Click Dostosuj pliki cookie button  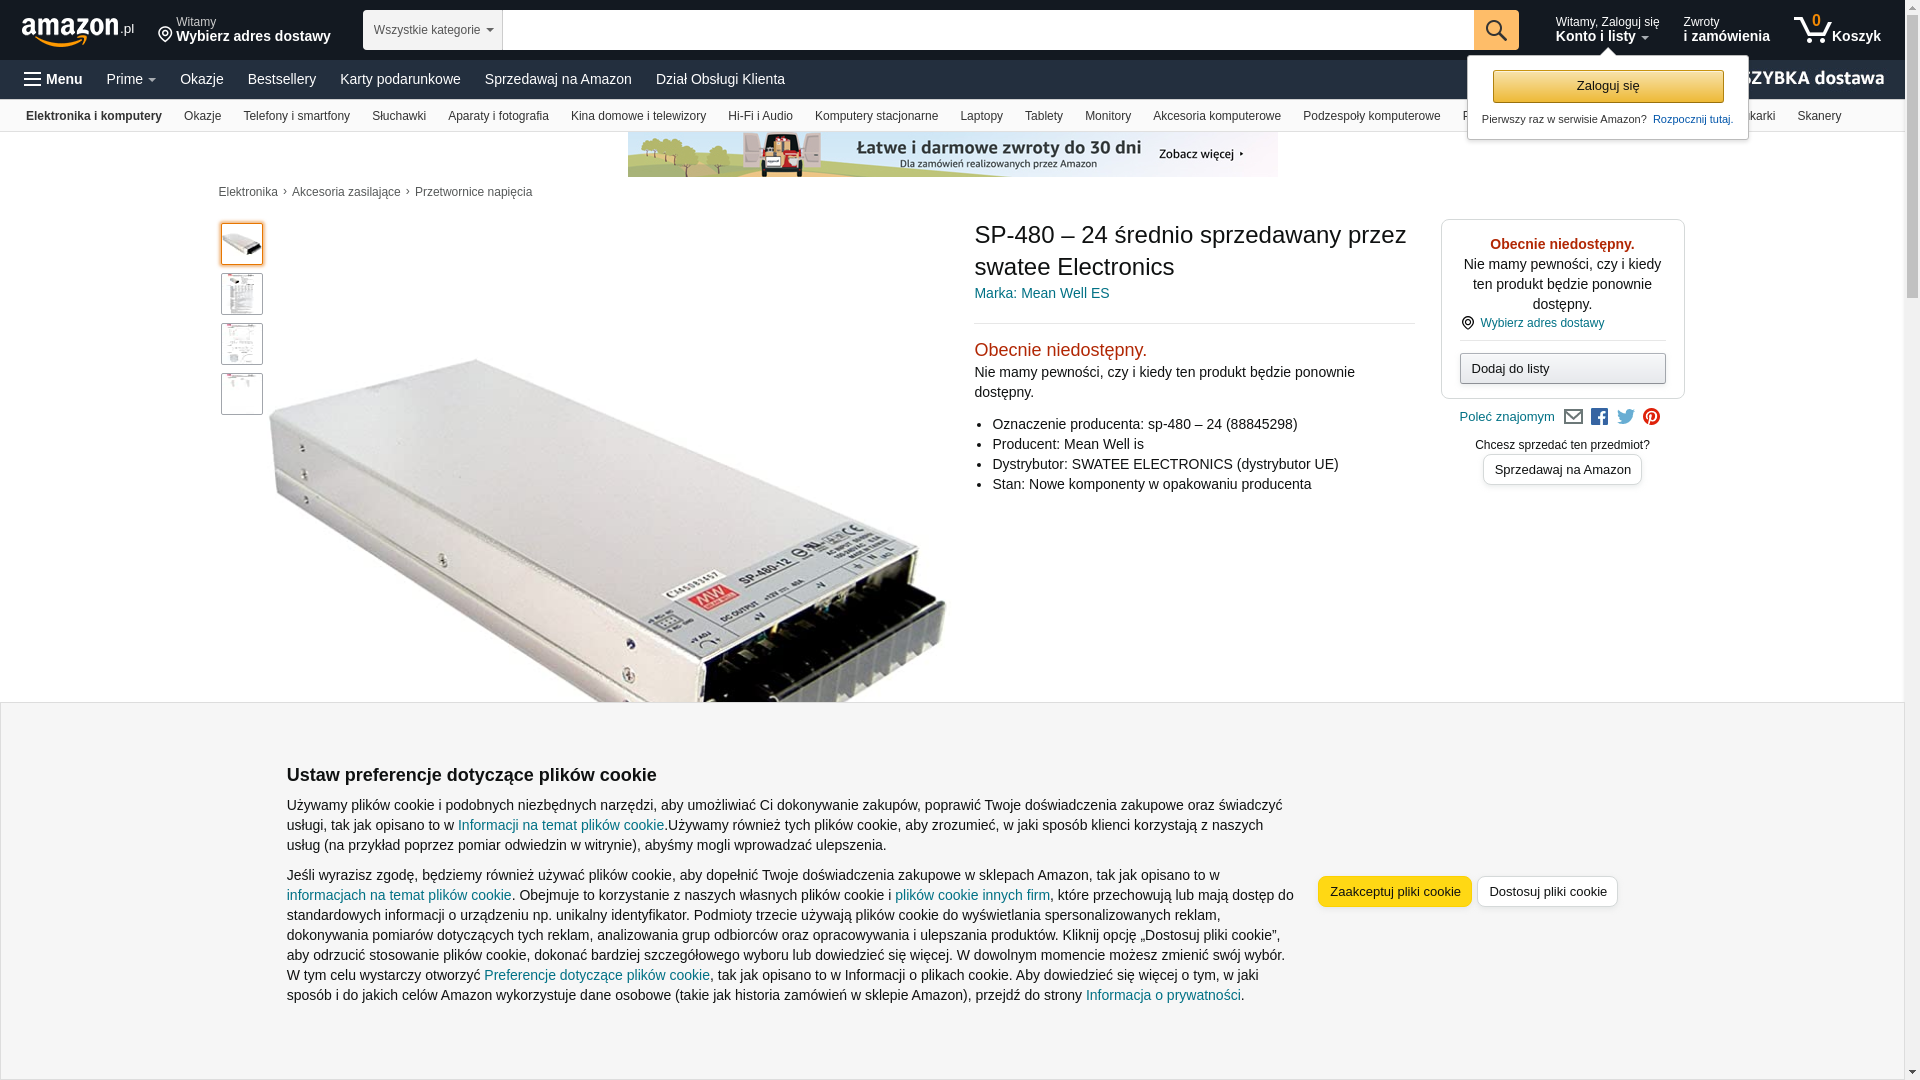[x=1547, y=892]
